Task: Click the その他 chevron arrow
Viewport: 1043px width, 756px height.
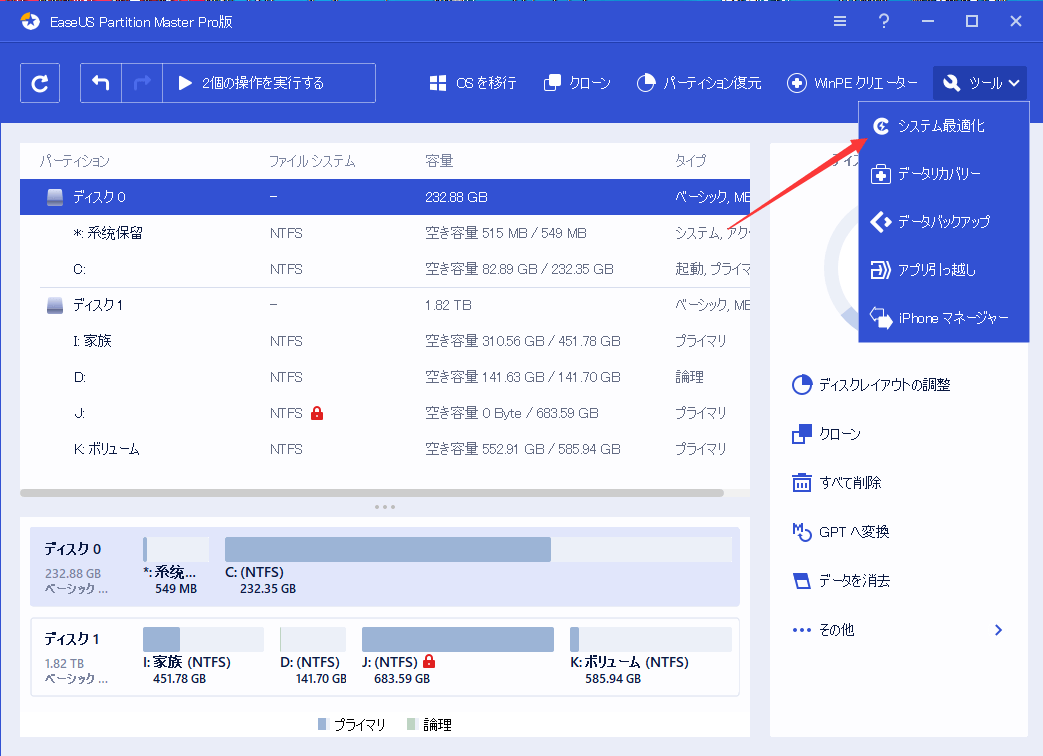Action: coord(998,630)
